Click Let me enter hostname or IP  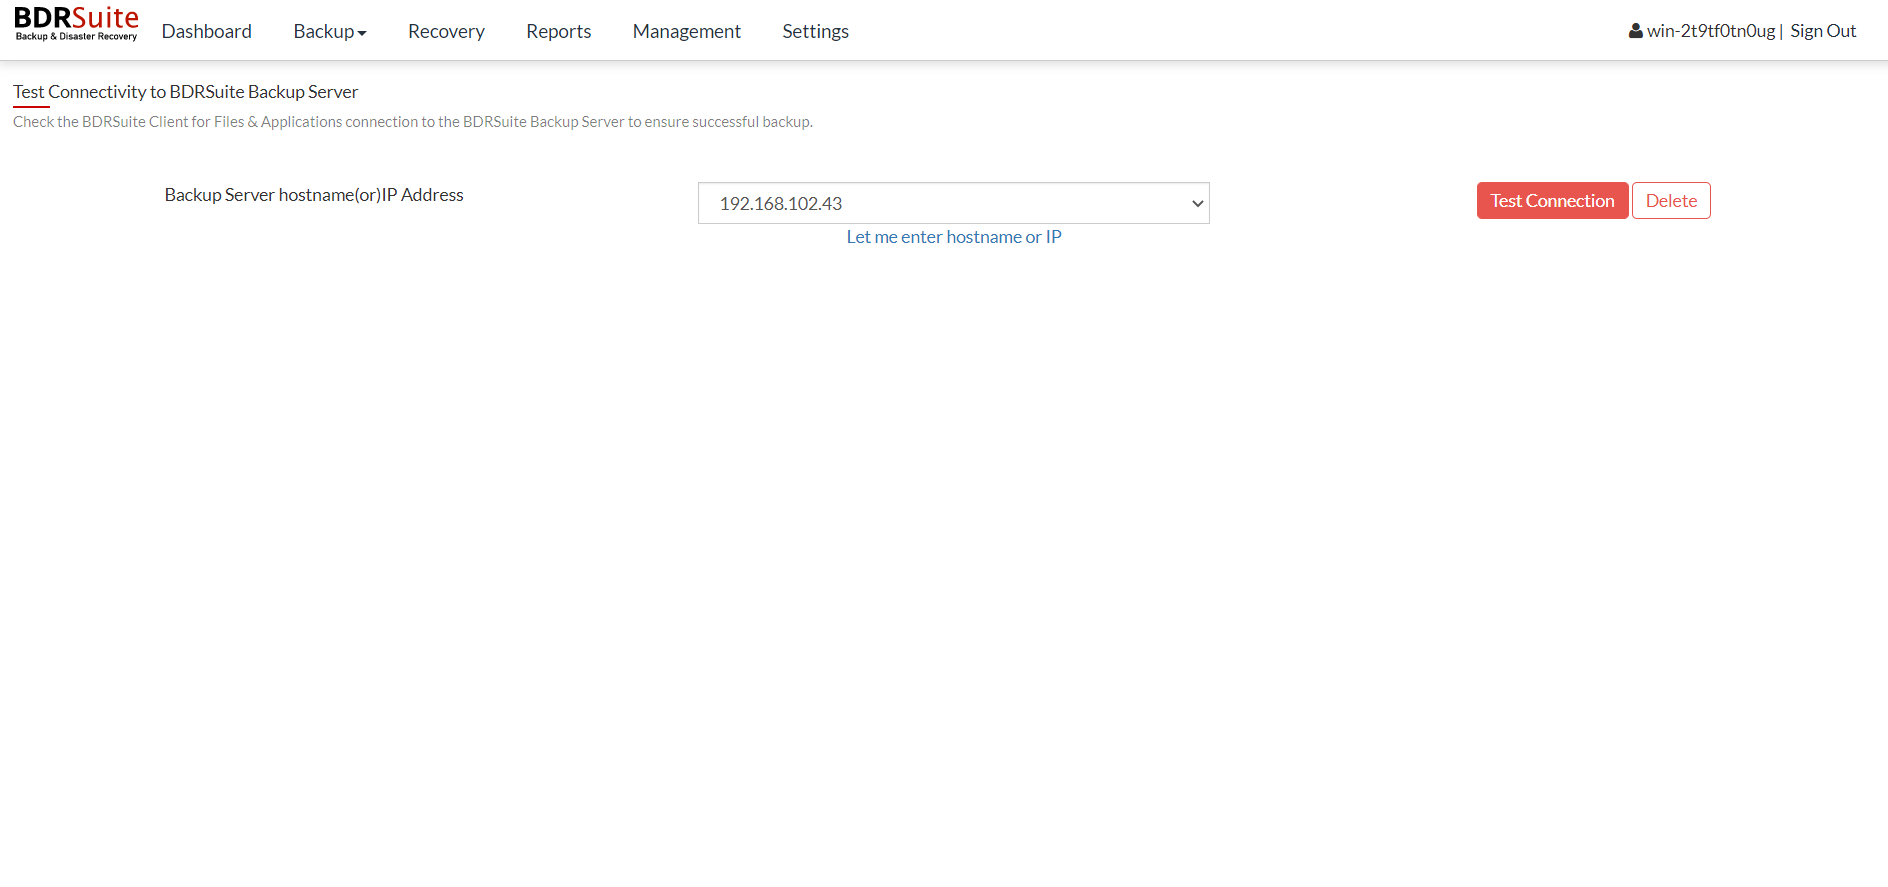(x=954, y=237)
